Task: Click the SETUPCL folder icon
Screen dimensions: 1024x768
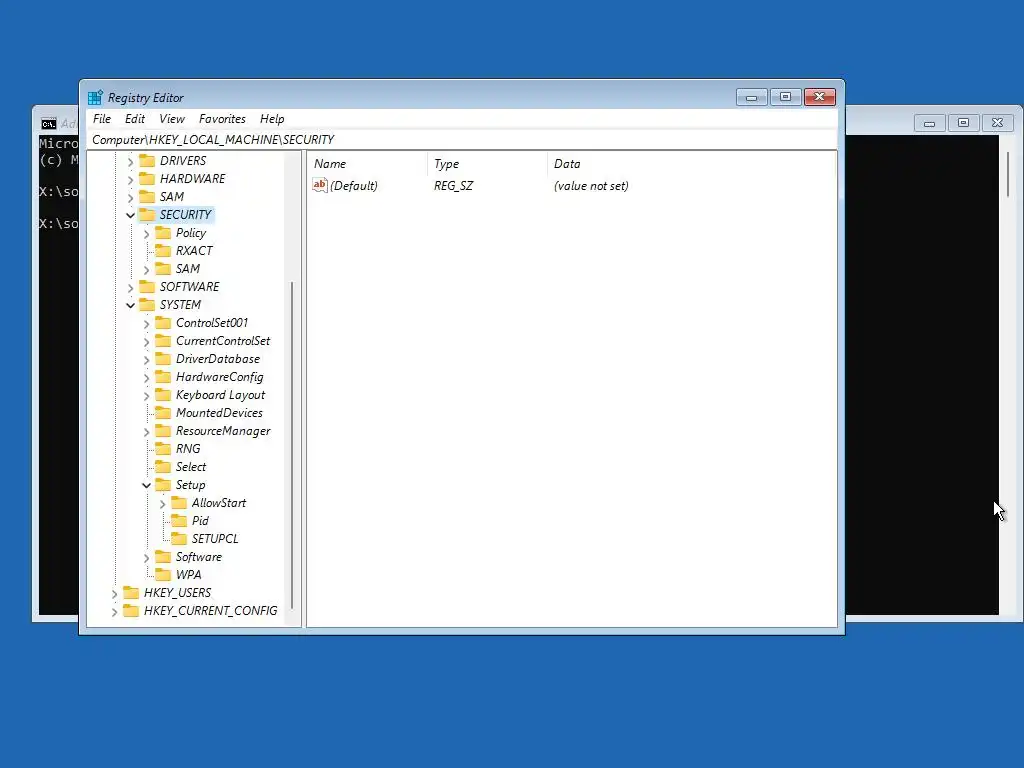Action: tap(179, 539)
